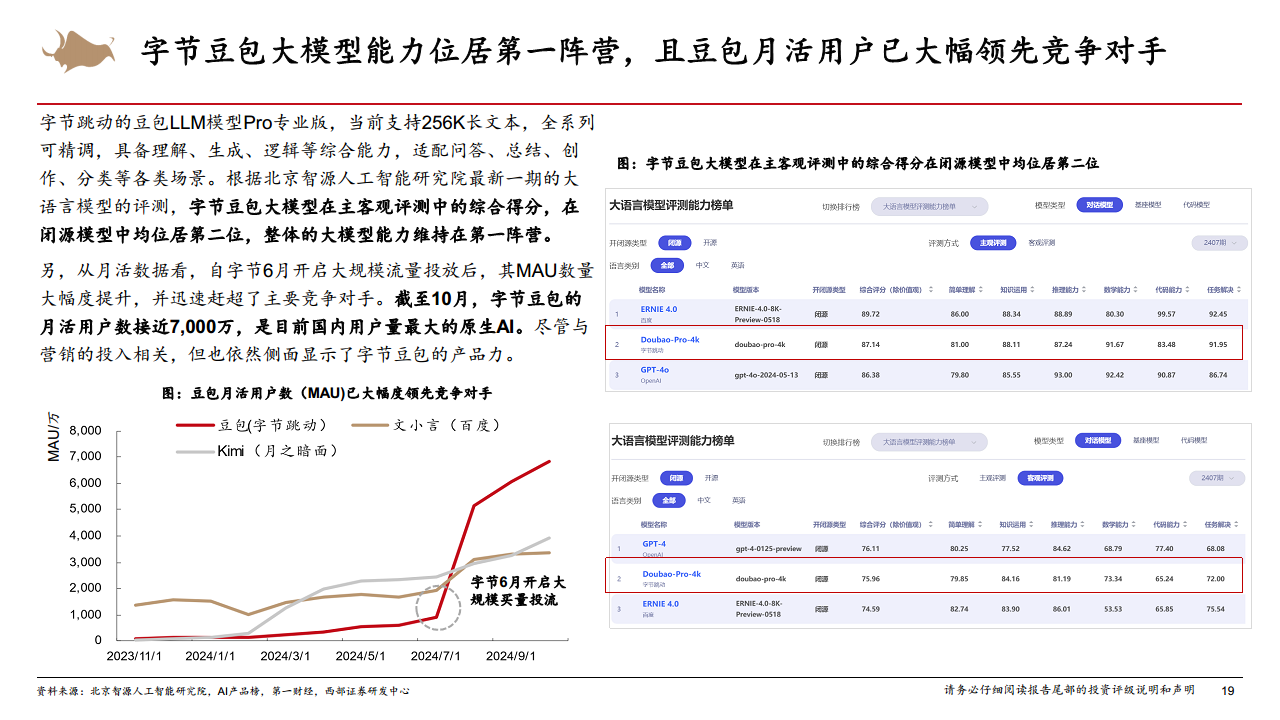Select 闭源 in the ERNIE-first leaderboard
The width and height of the screenshot is (1280, 720).
(675, 243)
